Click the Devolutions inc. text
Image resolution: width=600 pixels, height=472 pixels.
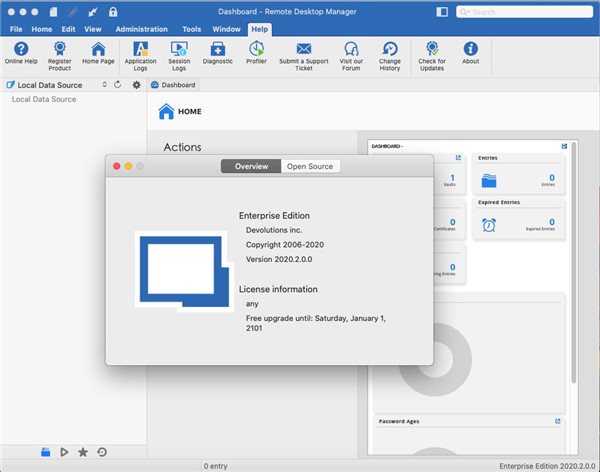[274, 230]
